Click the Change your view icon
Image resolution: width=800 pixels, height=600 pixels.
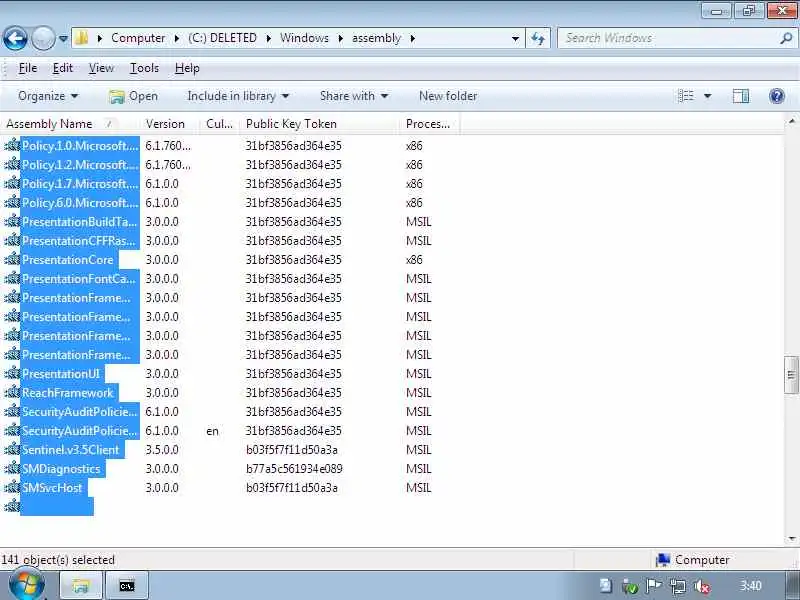click(x=686, y=96)
